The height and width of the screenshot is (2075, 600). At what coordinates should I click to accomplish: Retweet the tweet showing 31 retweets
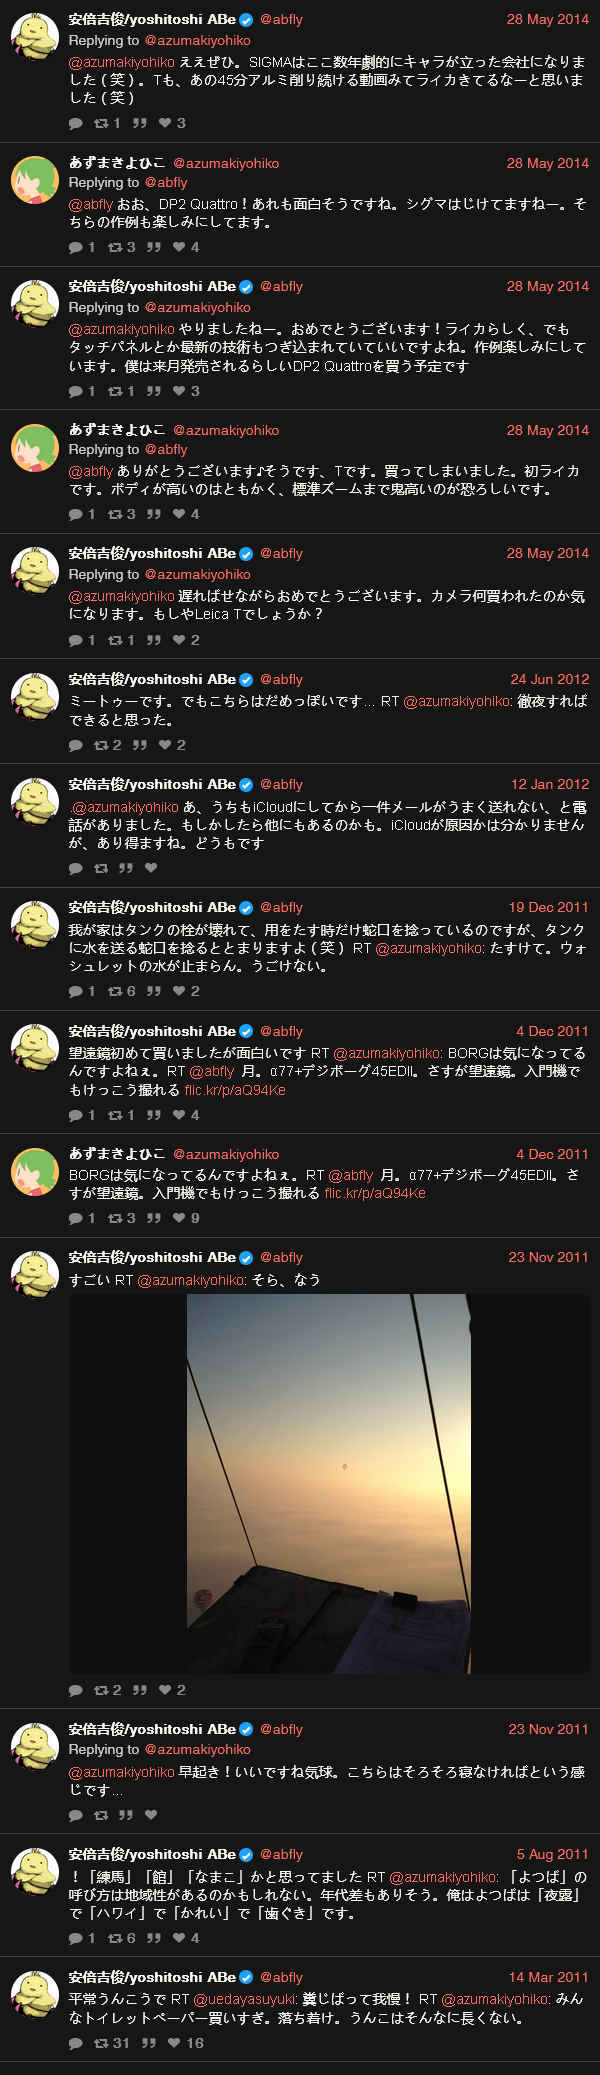101,2043
